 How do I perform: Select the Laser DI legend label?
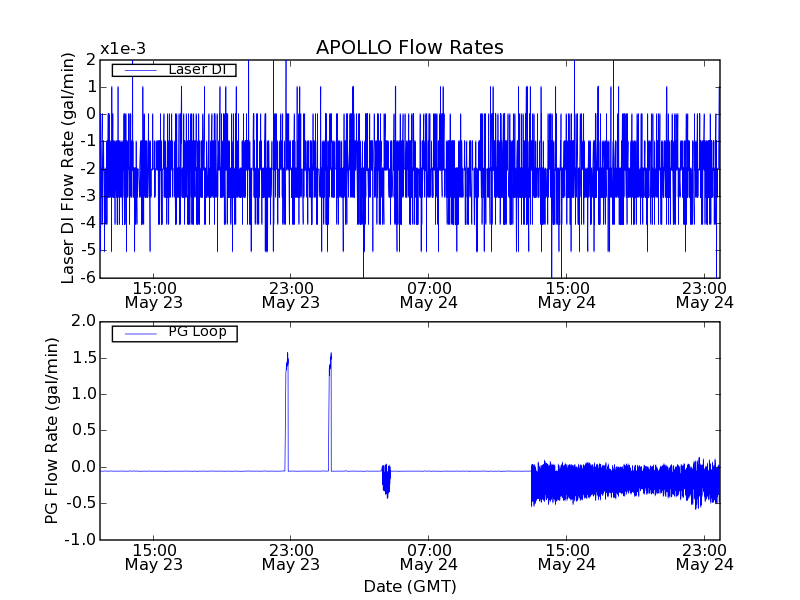pyautogui.click(x=196, y=69)
